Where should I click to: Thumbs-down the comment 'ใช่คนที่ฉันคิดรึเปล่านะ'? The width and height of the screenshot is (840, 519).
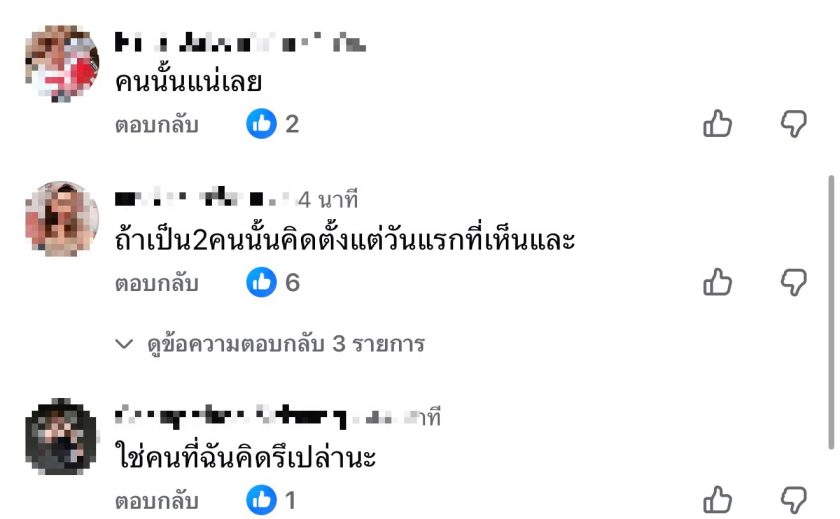tap(793, 500)
